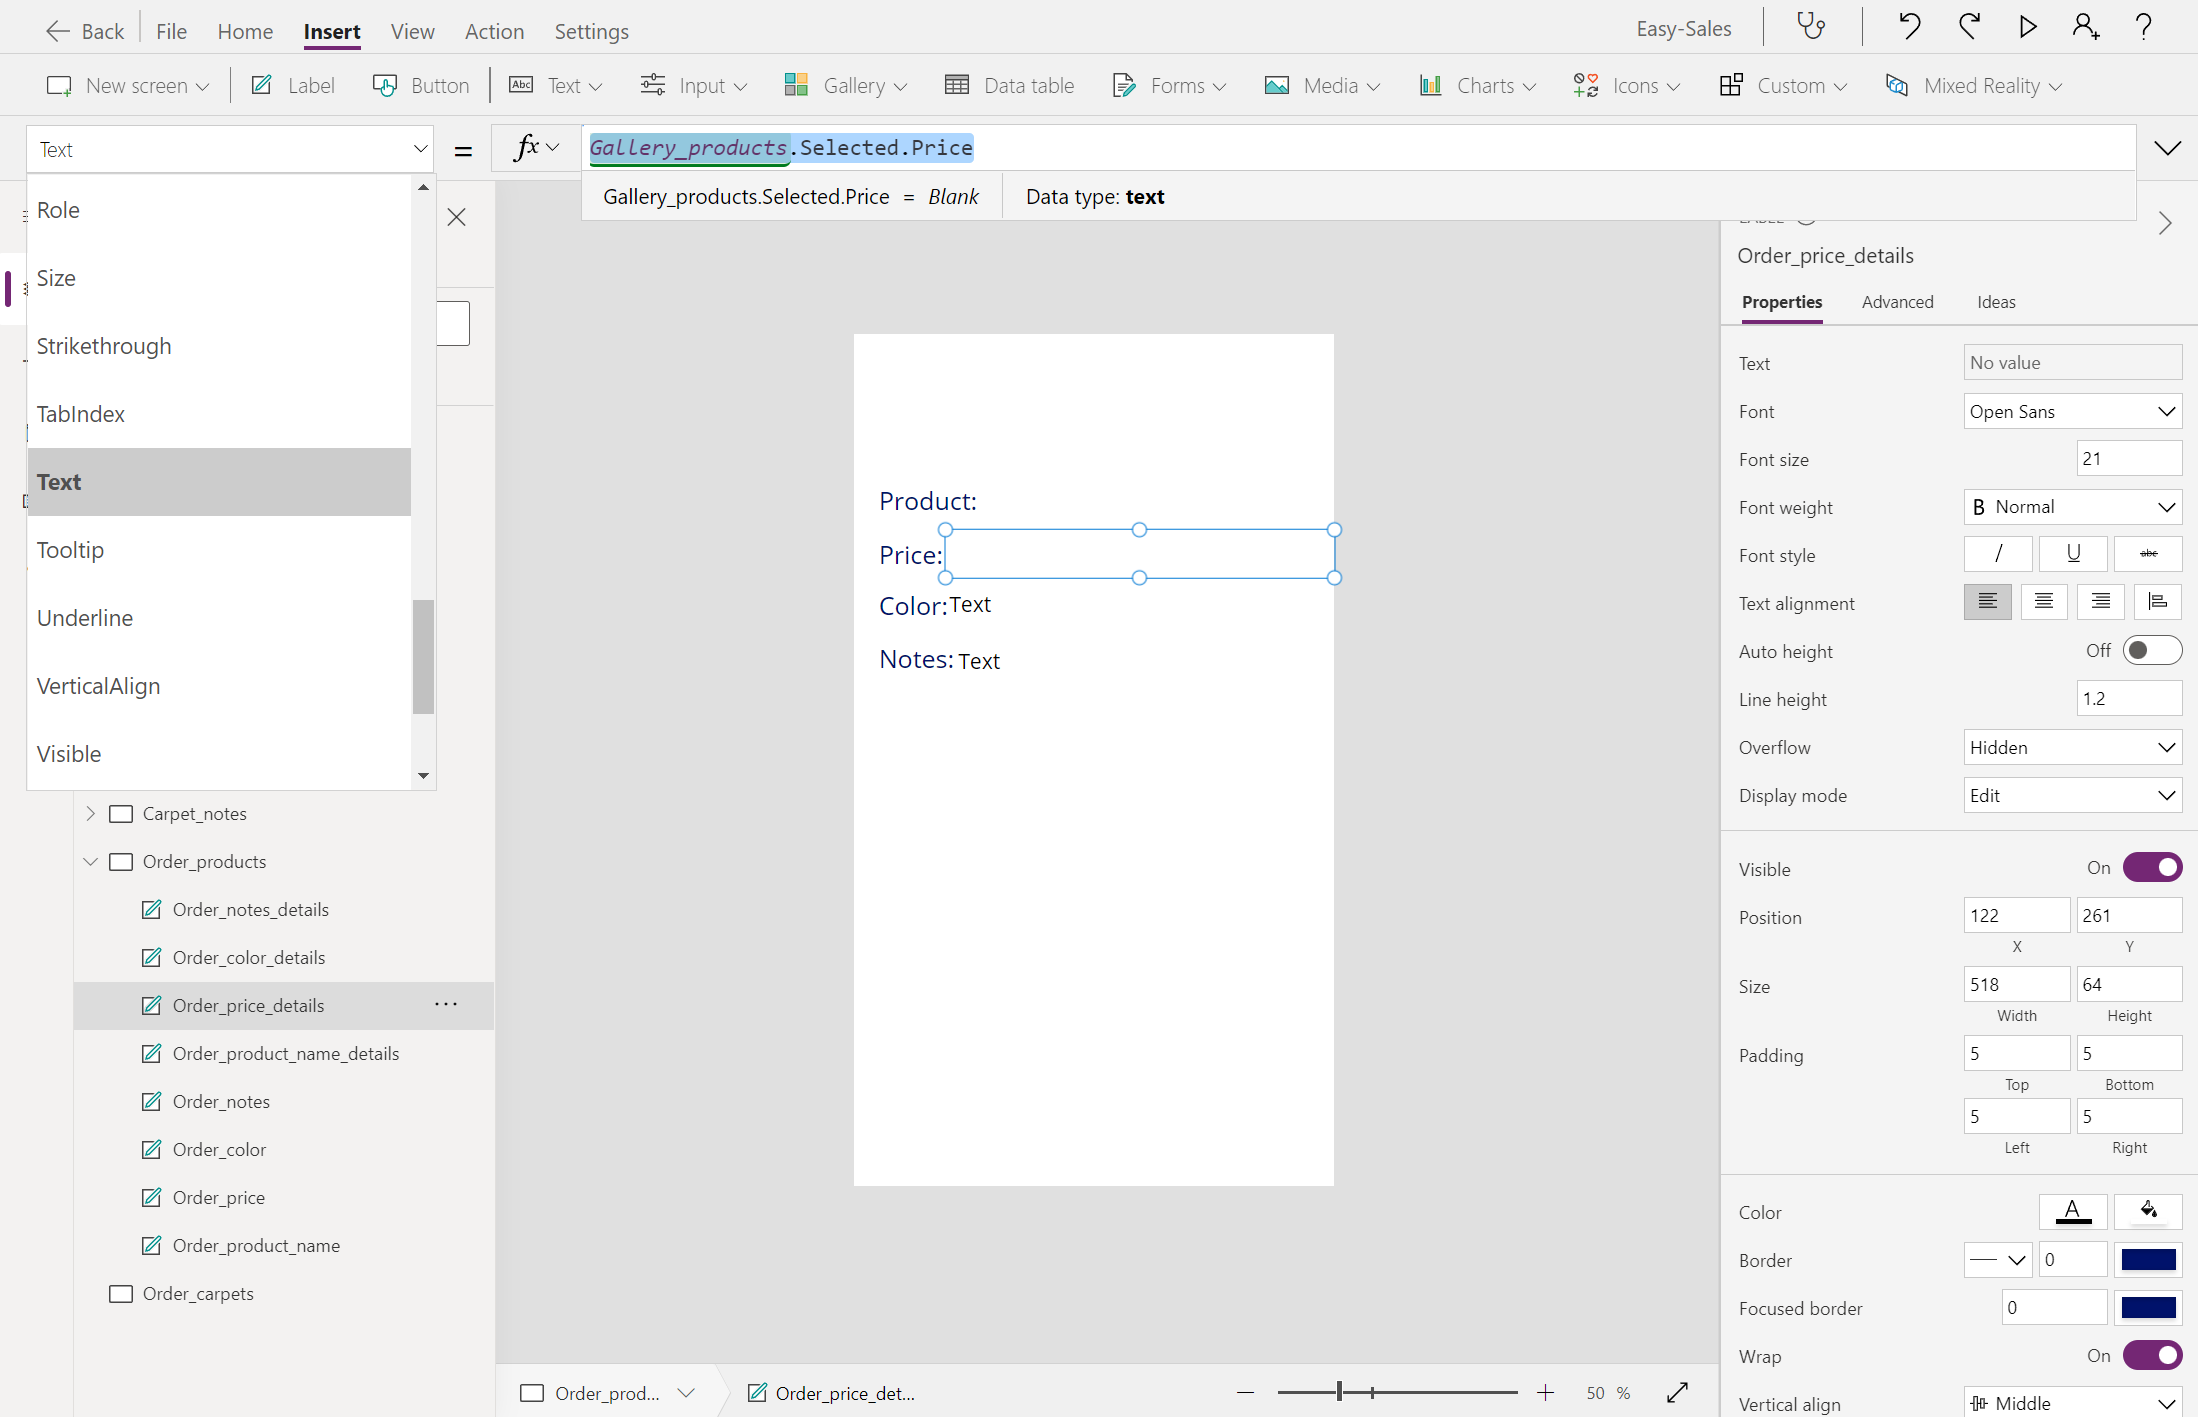Viewport: 2198px width, 1417px height.
Task: Close the tree view pane
Action: [x=457, y=217]
